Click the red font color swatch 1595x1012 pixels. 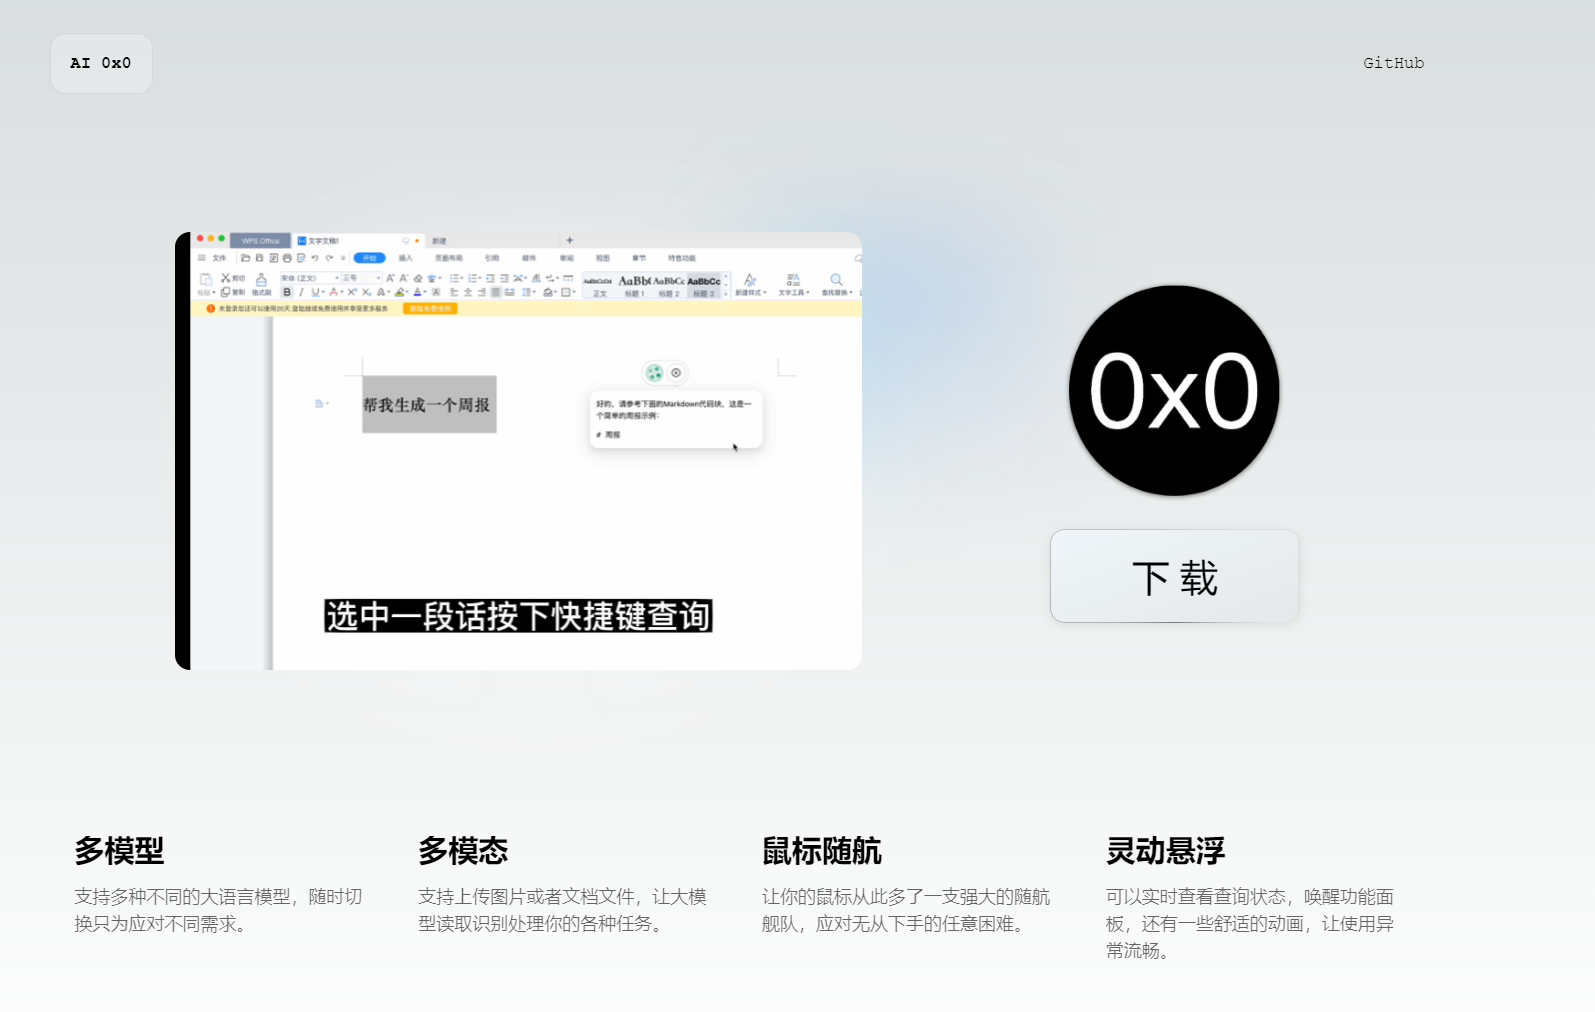(334, 293)
